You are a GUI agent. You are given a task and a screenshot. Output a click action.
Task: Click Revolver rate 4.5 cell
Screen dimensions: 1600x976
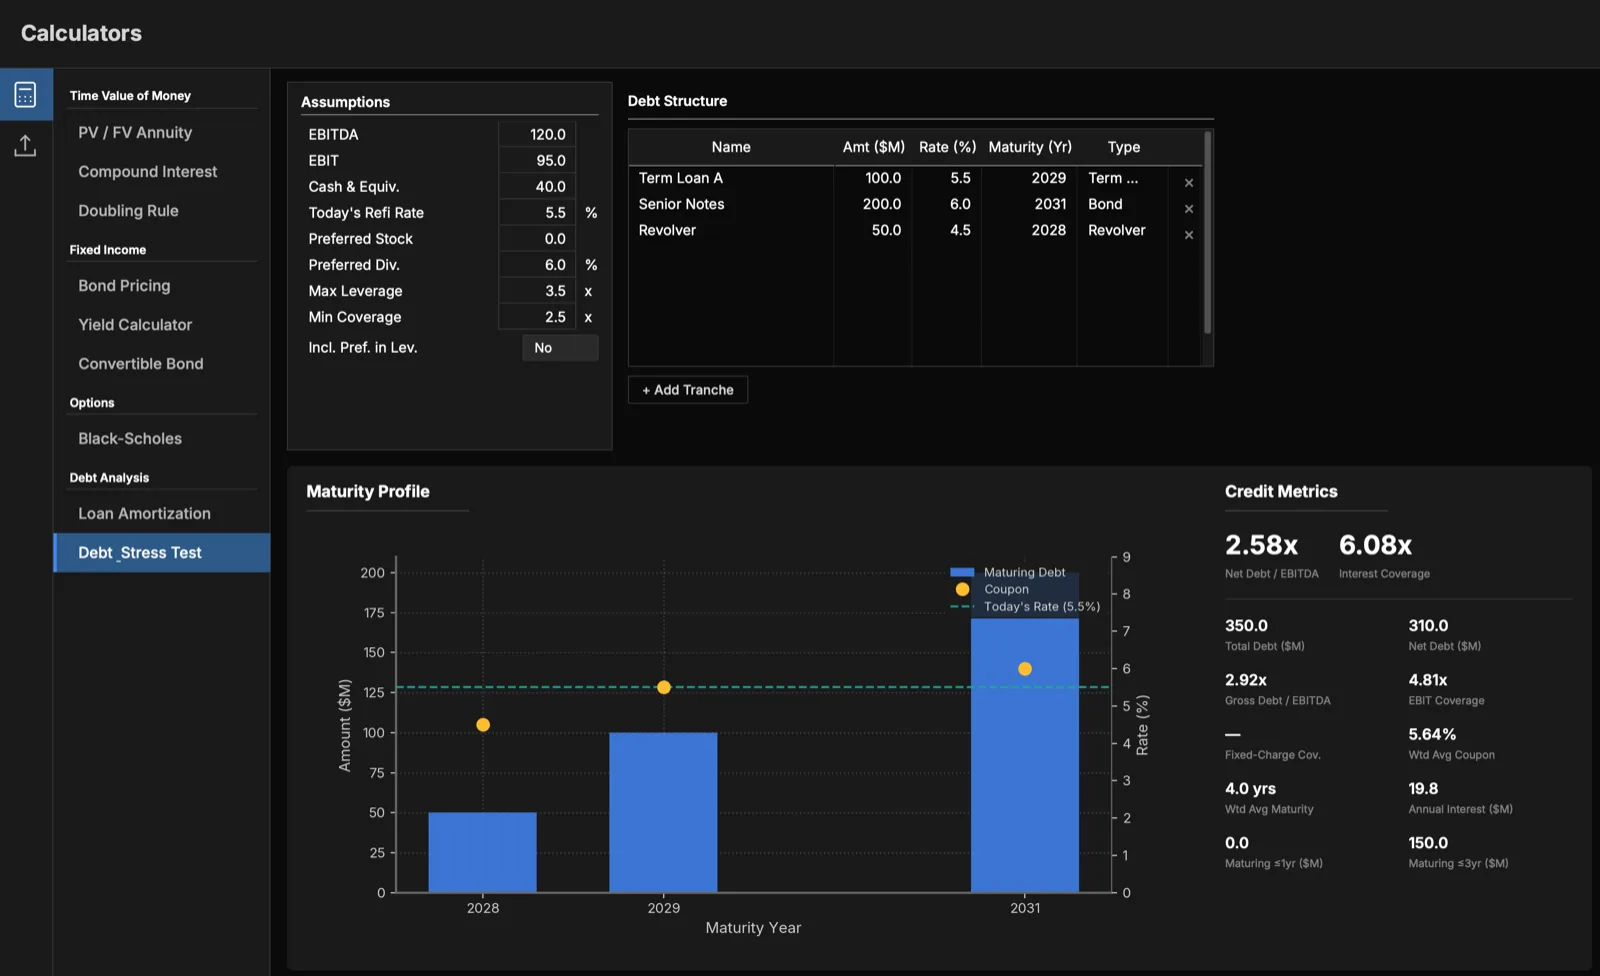pos(946,230)
